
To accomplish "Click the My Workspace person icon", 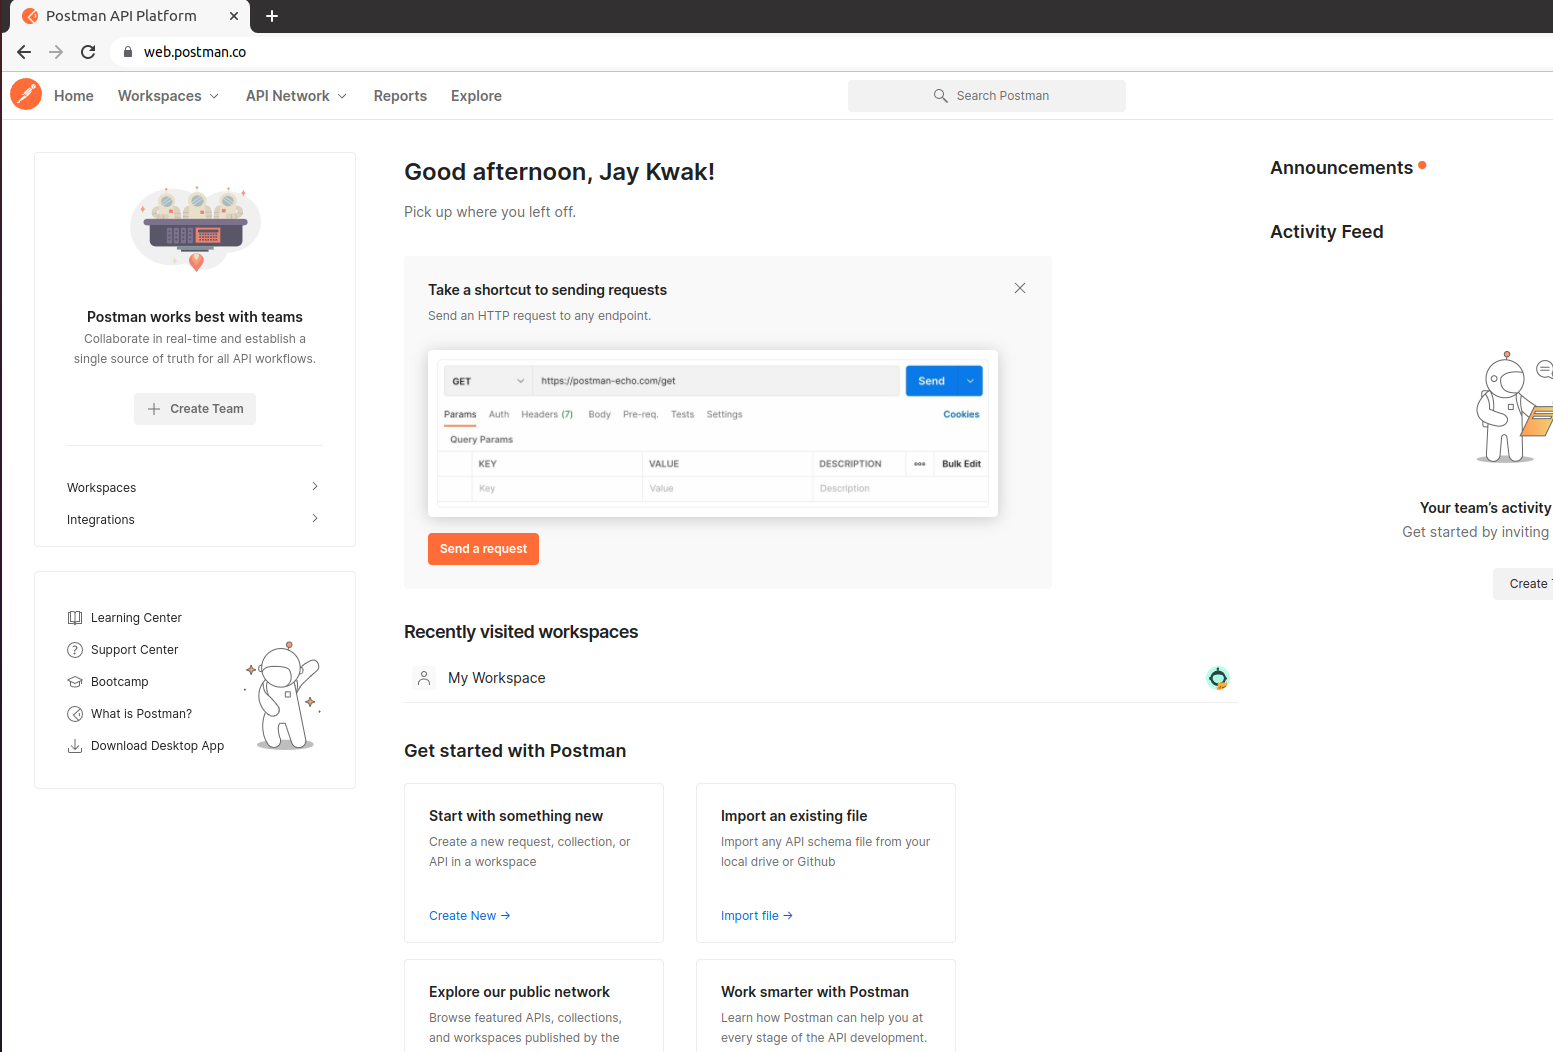I will click(424, 678).
